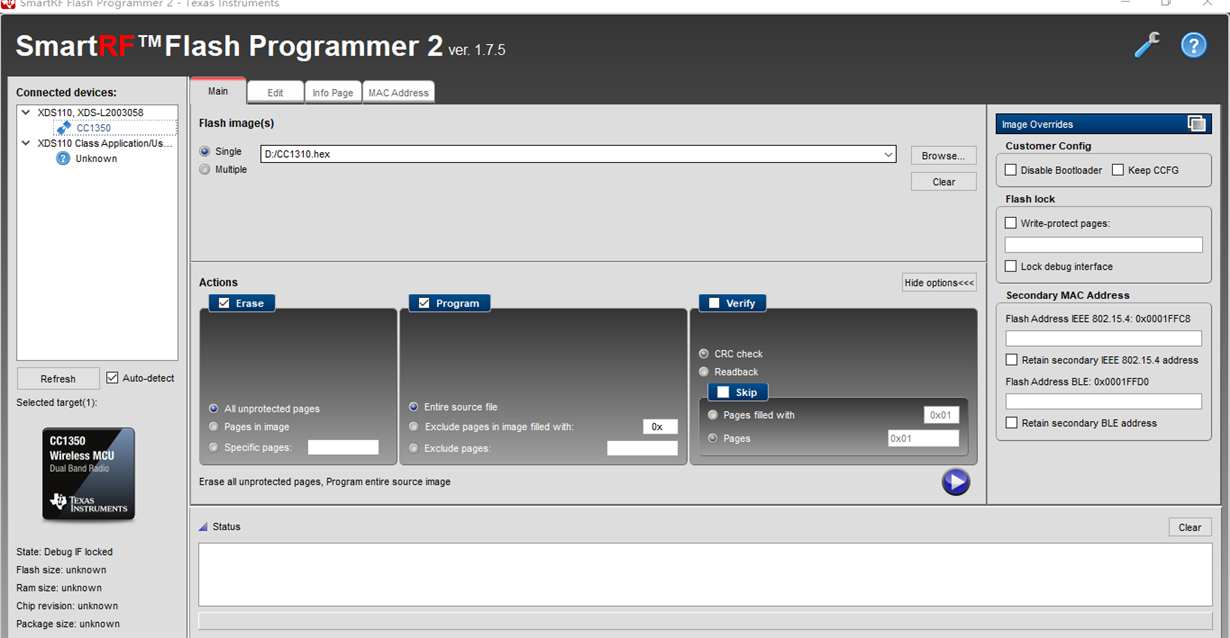Click 'State: Debug IF locked' text
1230x638 pixels.
pos(64,552)
